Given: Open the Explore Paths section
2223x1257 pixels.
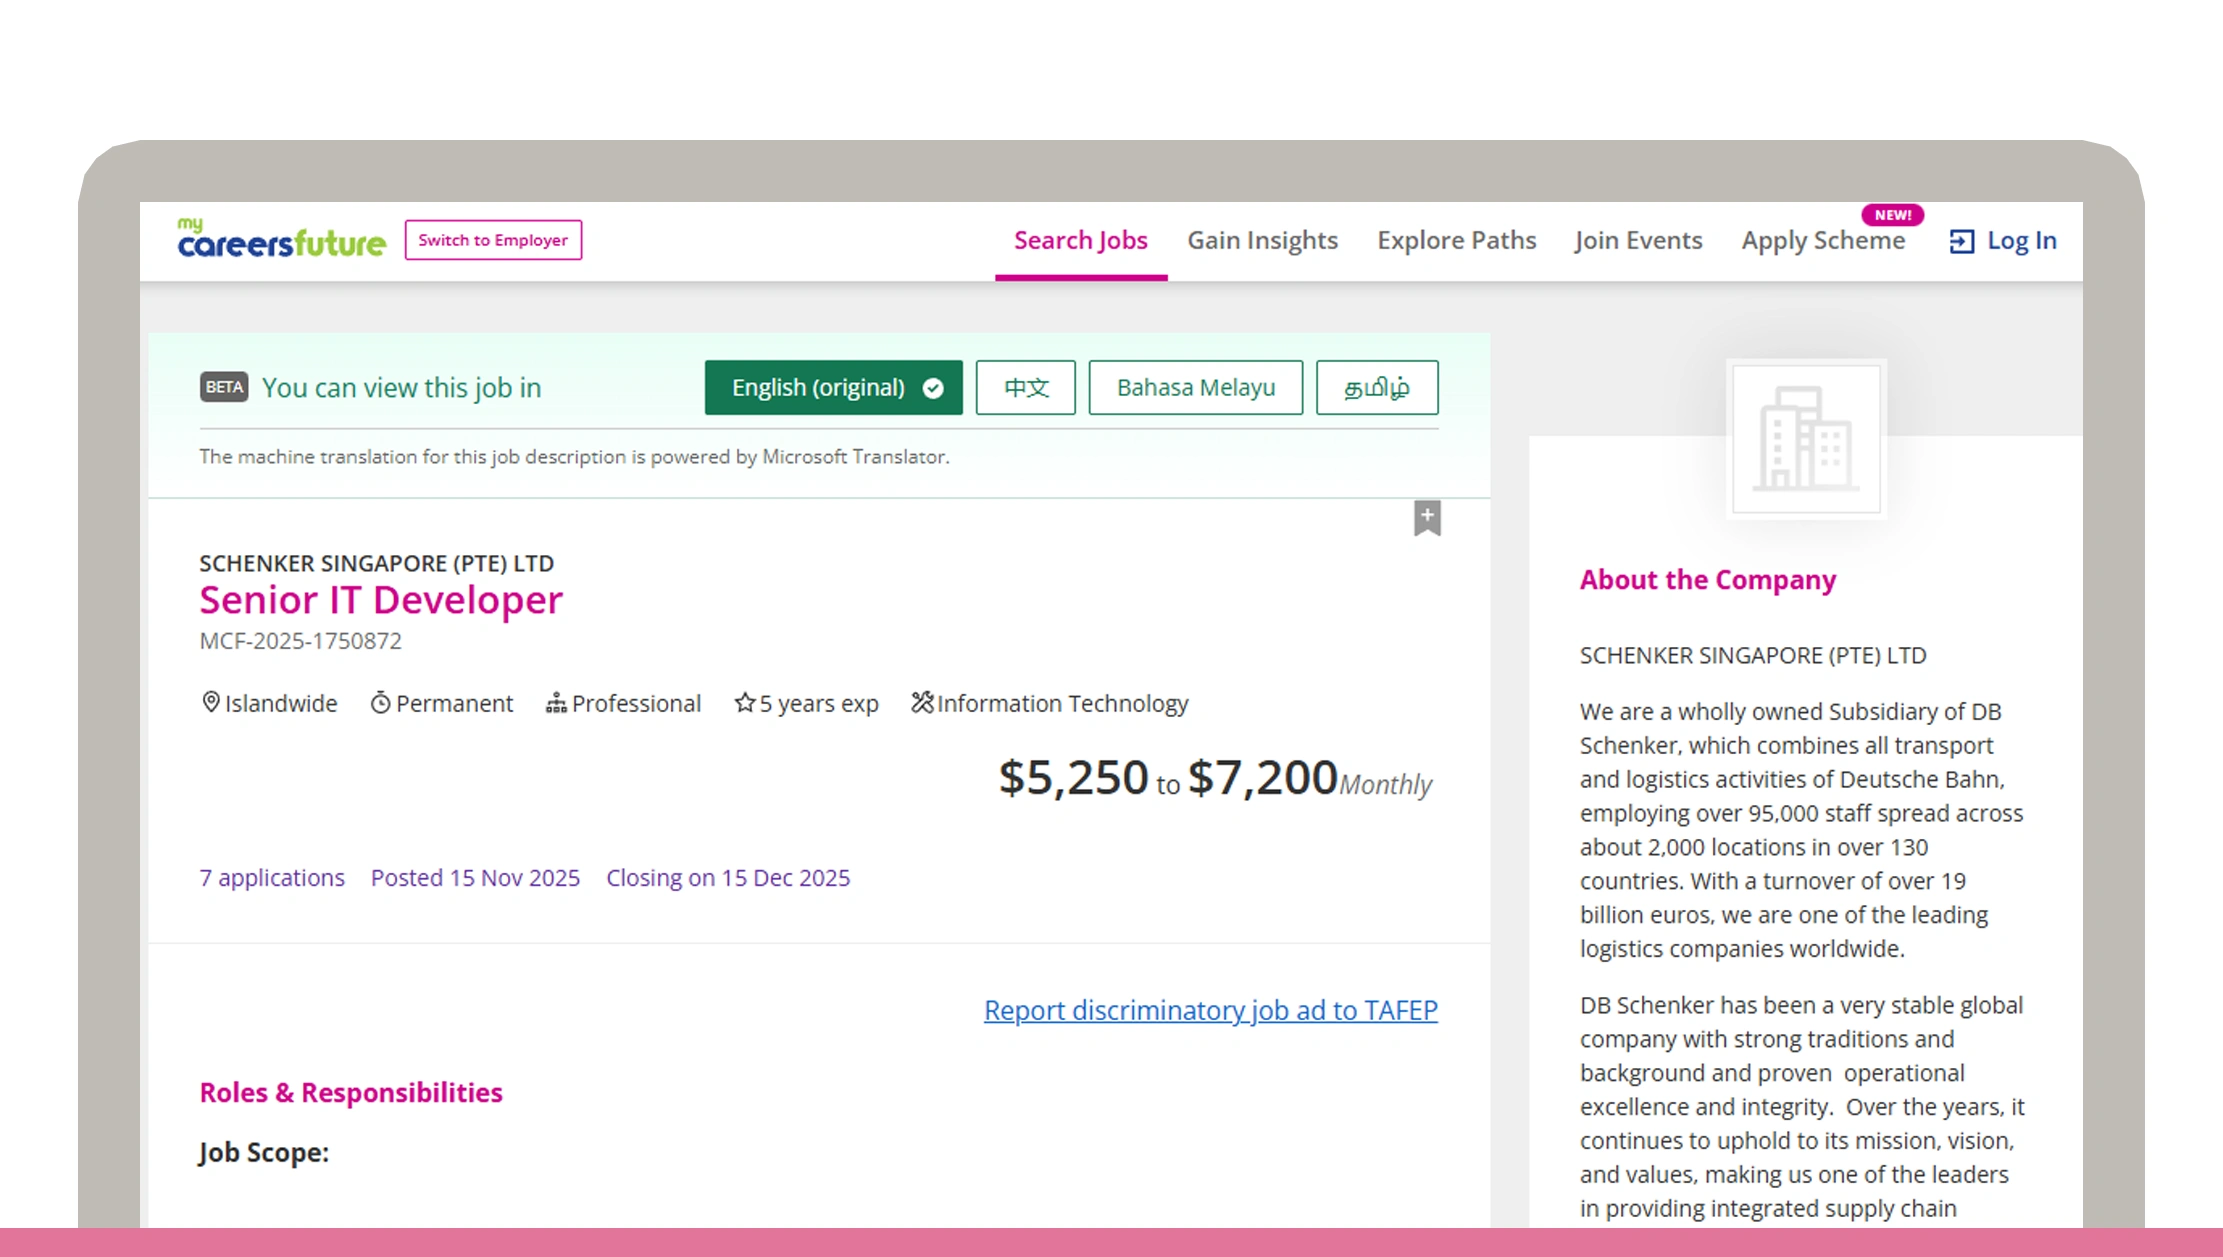Looking at the screenshot, I should (1456, 240).
